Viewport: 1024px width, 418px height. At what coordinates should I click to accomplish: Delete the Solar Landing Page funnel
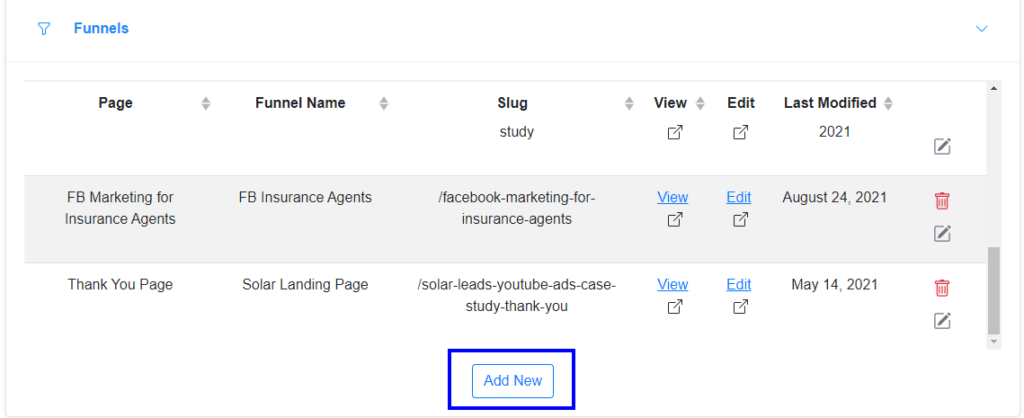[942, 288]
